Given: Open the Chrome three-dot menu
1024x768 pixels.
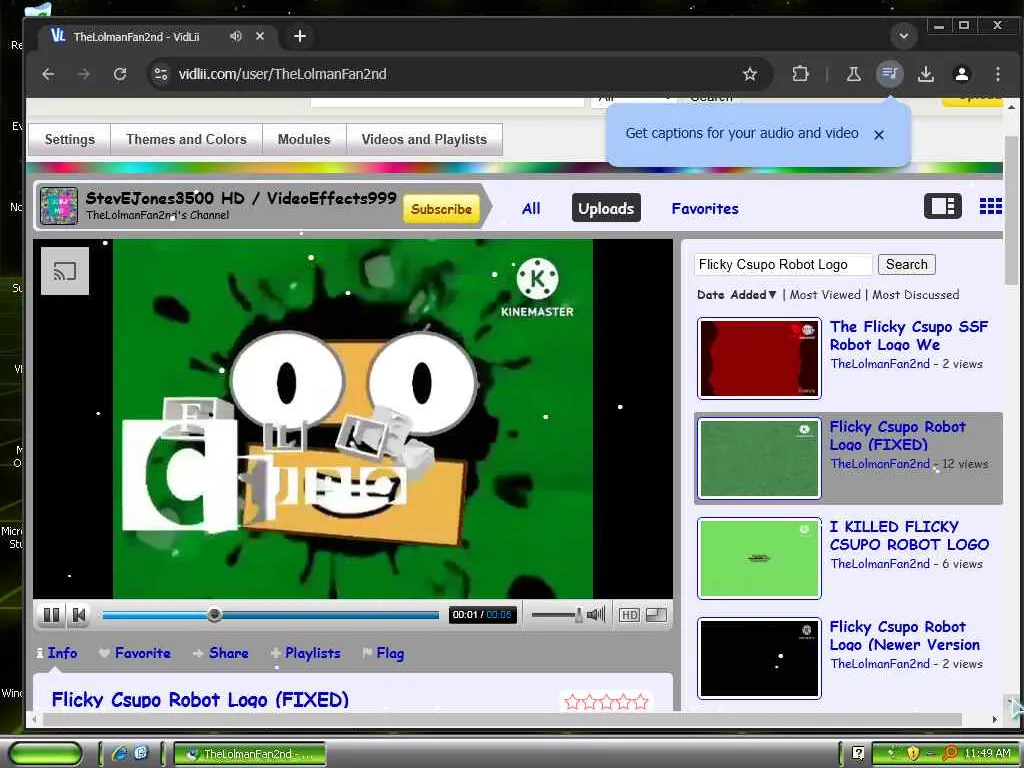Looking at the screenshot, I should (997, 74).
